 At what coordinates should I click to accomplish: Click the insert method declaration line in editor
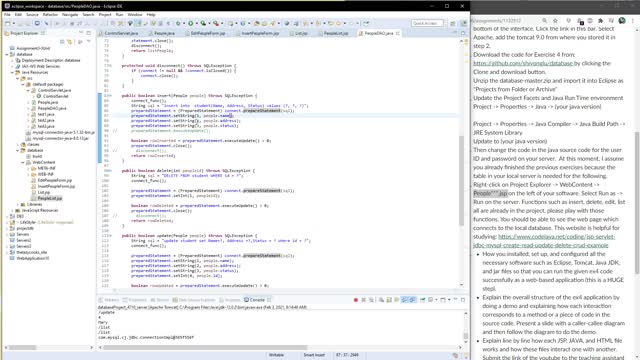coord(190,96)
